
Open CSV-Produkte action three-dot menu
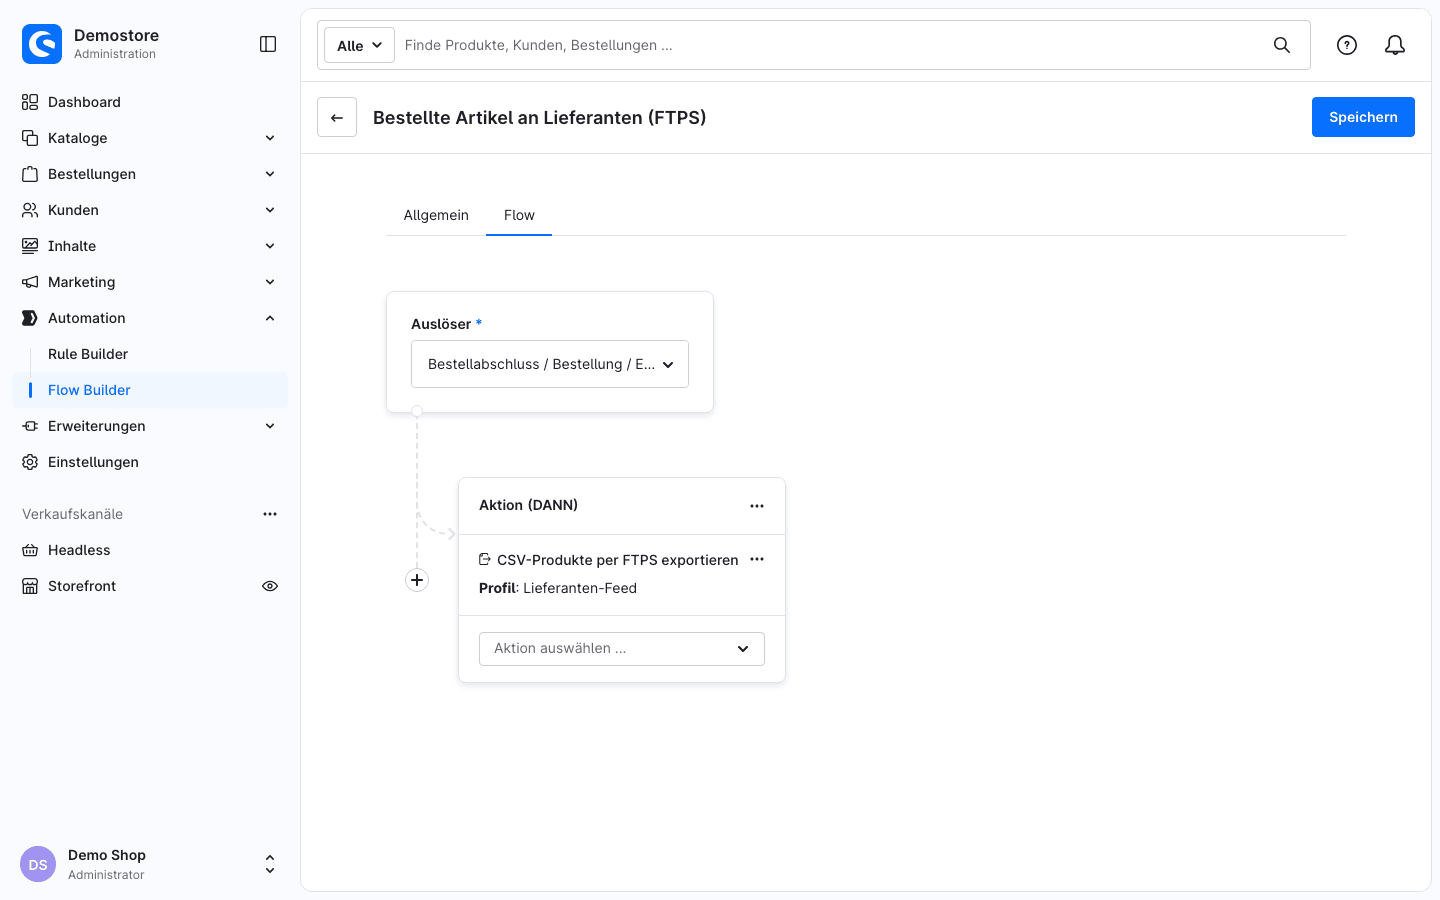(757, 559)
